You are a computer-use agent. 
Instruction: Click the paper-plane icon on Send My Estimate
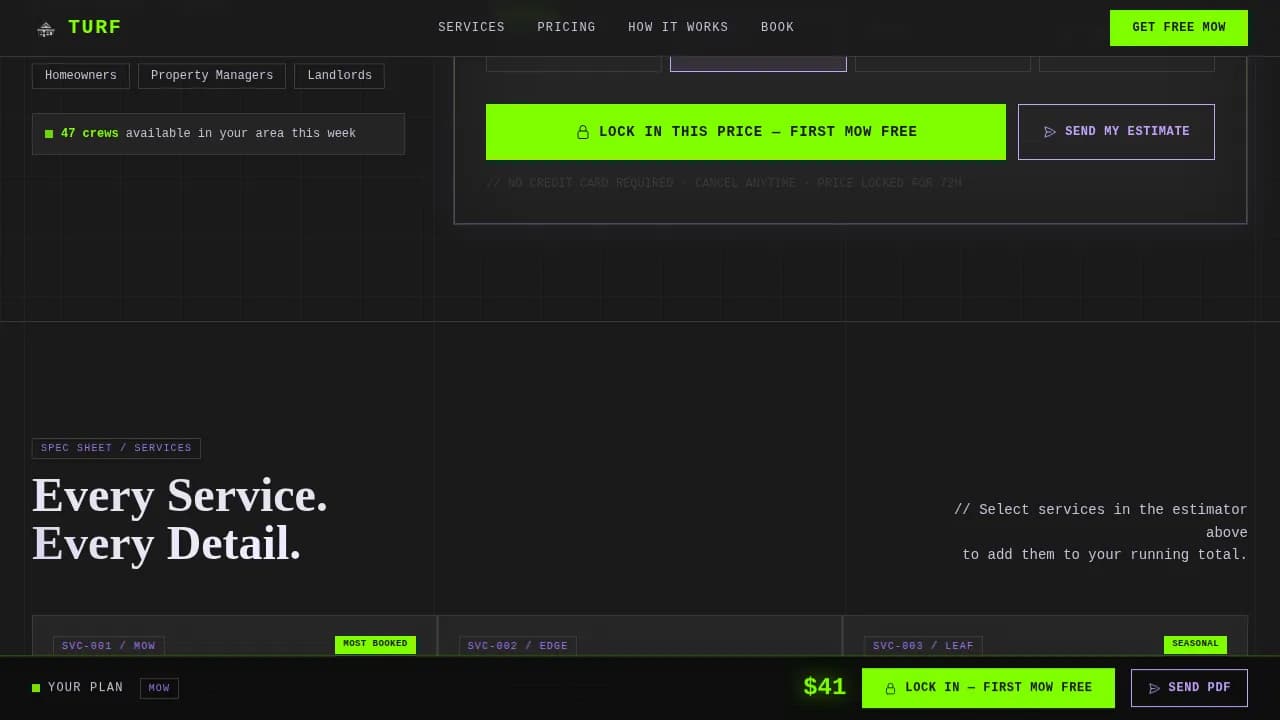pyautogui.click(x=1050, y=132)
